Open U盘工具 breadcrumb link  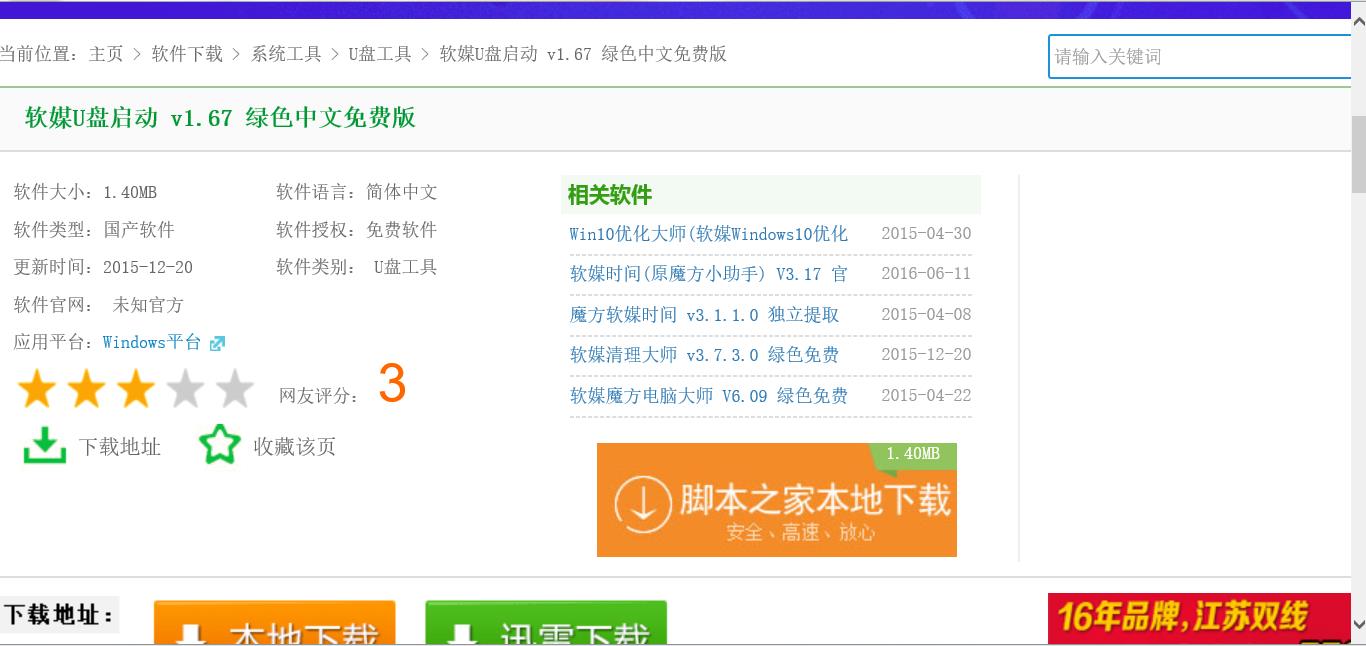380,54
